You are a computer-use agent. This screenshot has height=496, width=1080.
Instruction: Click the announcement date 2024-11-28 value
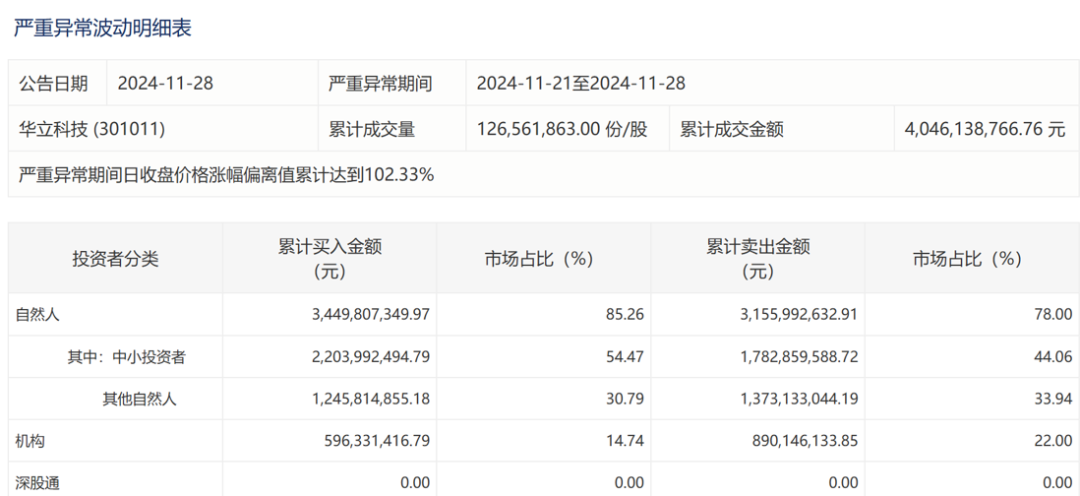(x=165, y=84)
